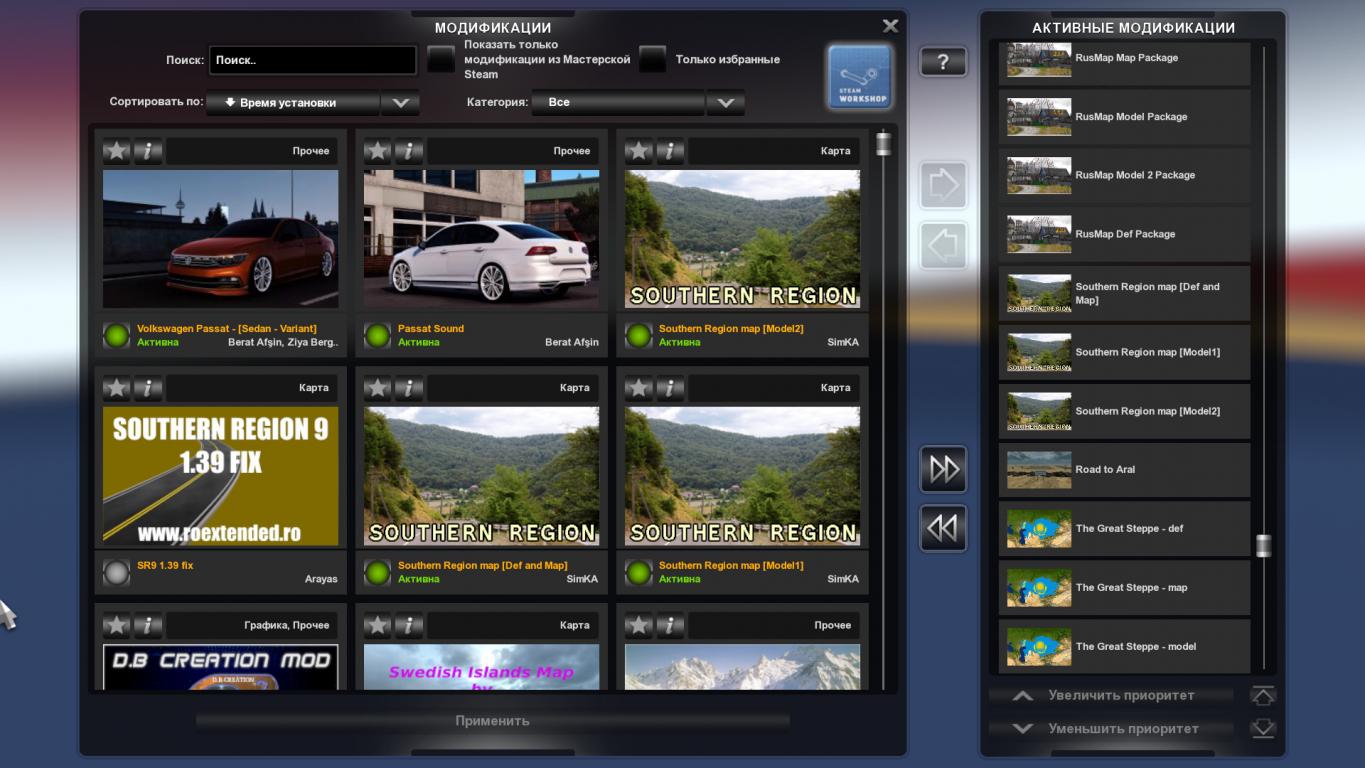Click into the mod search field
The image size is (1365, 768).
(312, 60)
